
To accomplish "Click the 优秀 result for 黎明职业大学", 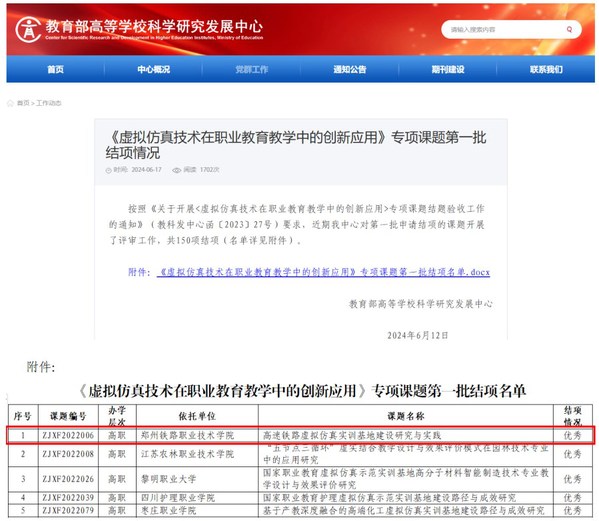I will [573, 479].
